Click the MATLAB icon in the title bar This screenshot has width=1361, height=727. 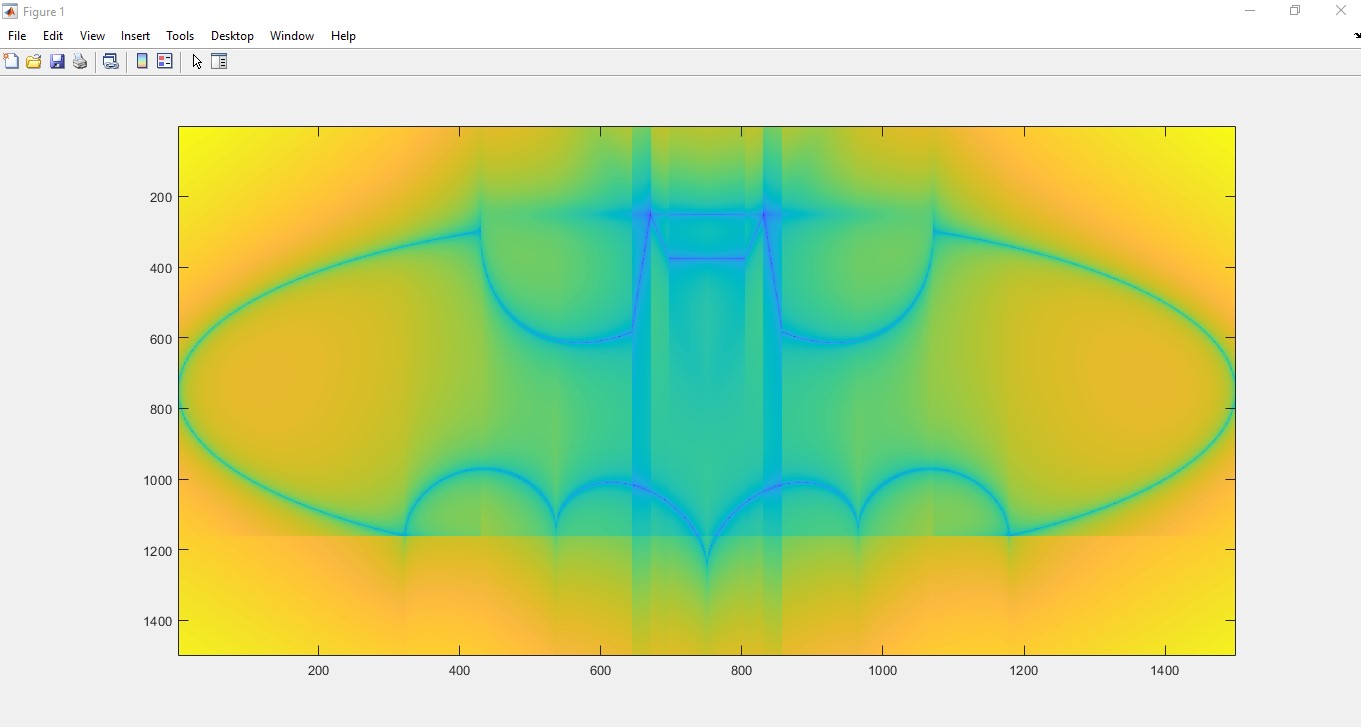click(x=8, y=11)
